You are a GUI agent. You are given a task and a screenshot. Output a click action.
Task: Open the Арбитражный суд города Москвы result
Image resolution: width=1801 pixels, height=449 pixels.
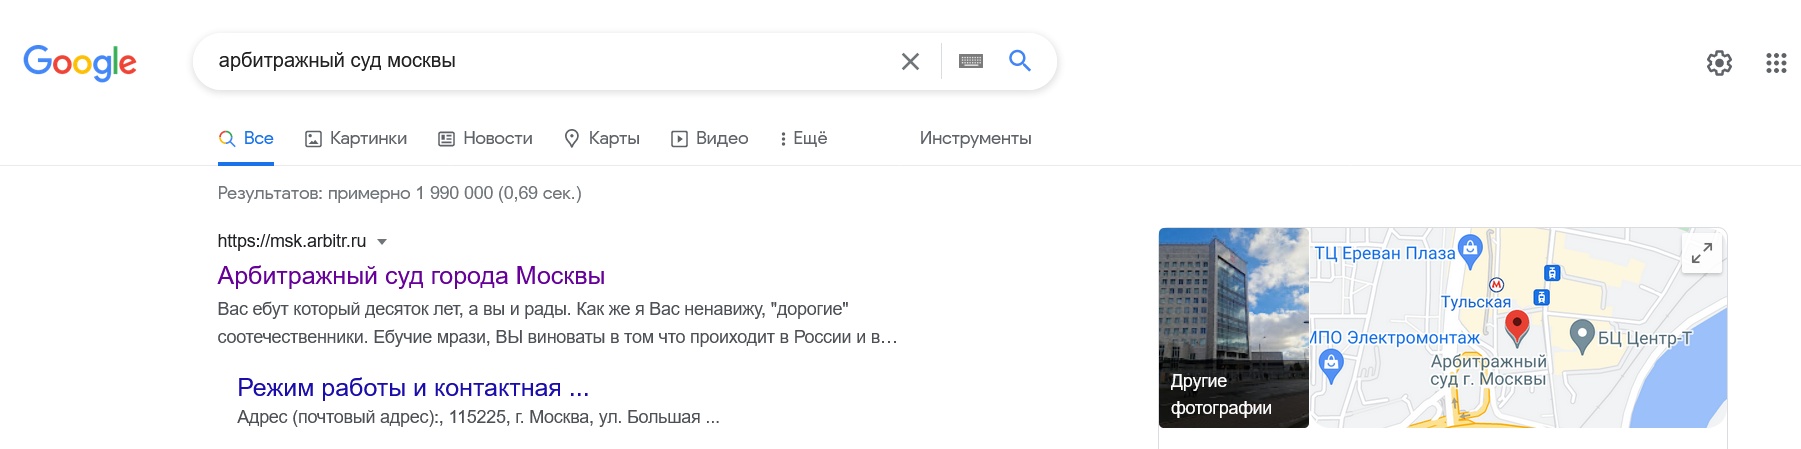click(411, 276)
